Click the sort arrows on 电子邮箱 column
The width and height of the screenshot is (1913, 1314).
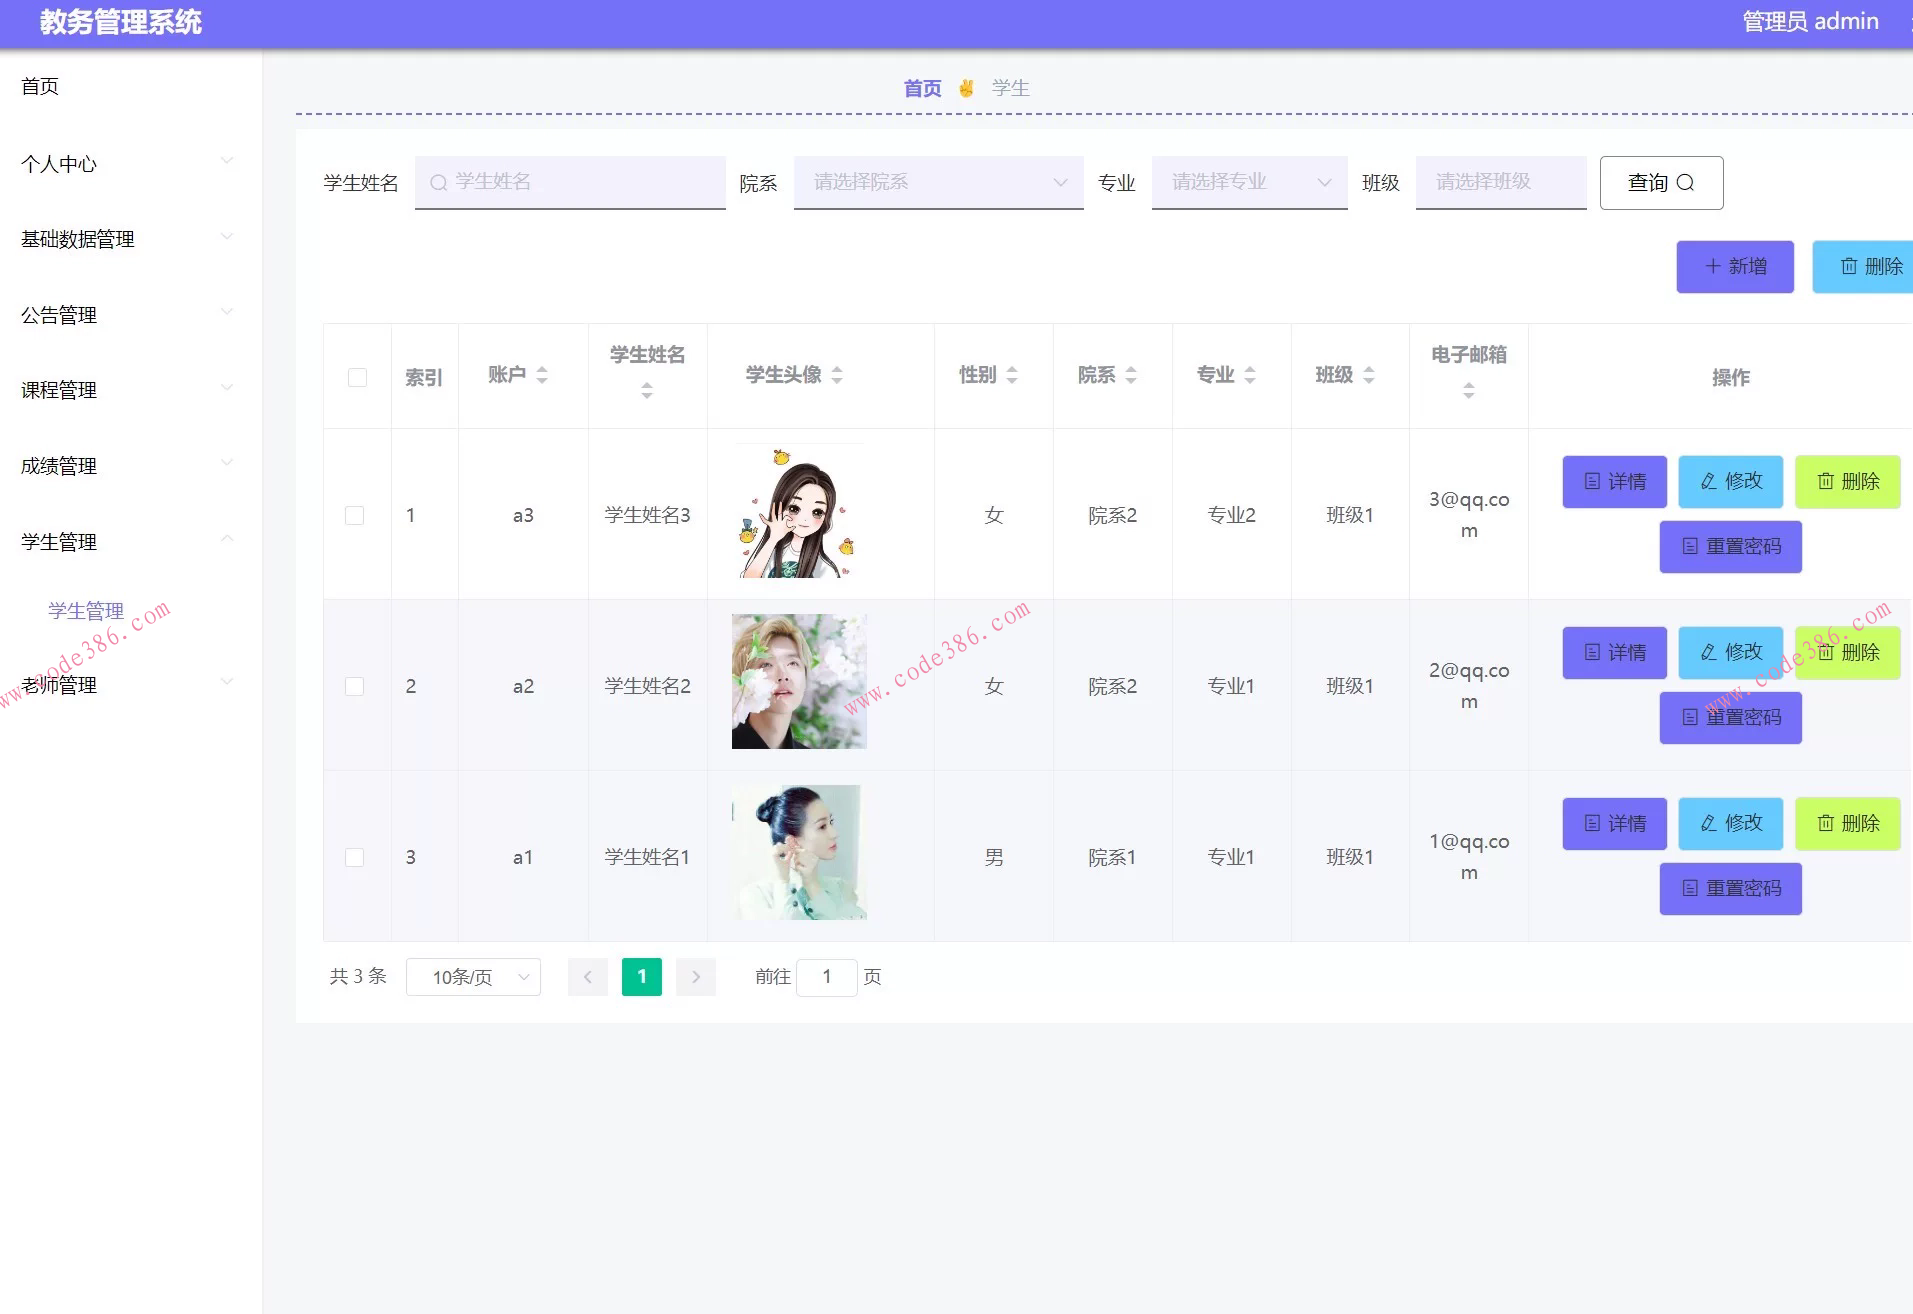point(1468,391)
